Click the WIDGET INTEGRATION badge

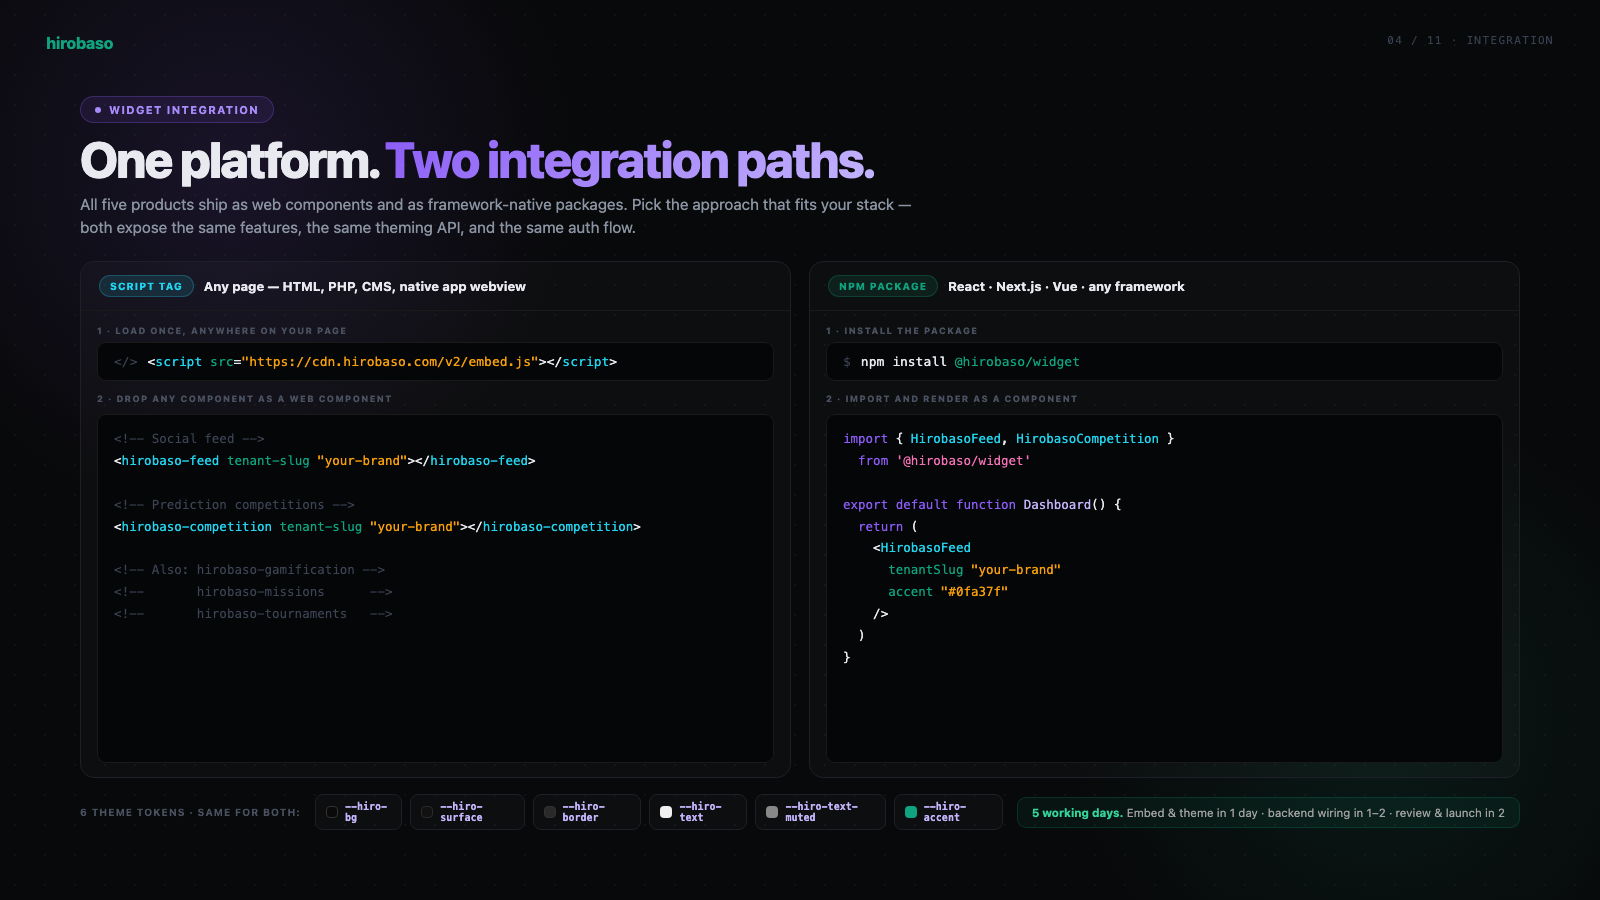coord(177,110)
